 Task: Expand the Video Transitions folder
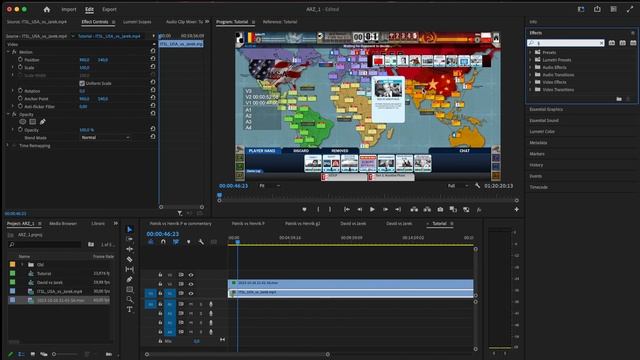(x=530, y=89)
